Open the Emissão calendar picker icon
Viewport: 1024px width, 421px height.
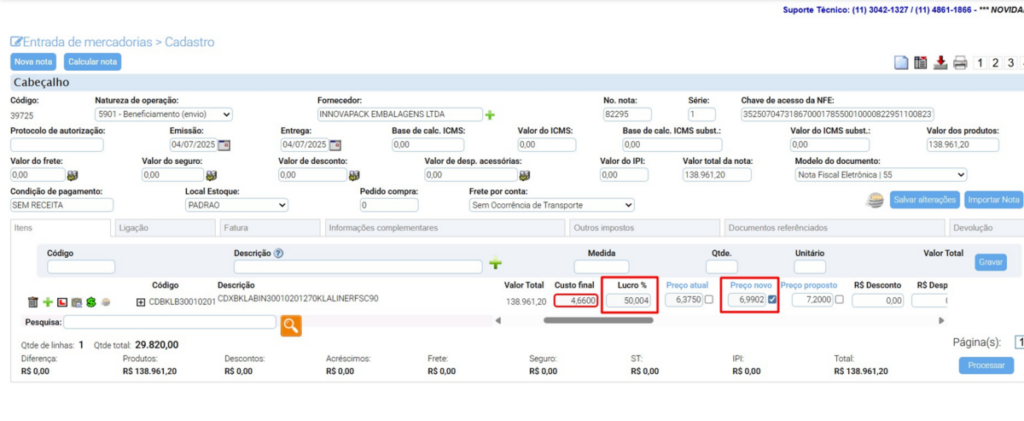click(224, 144)
